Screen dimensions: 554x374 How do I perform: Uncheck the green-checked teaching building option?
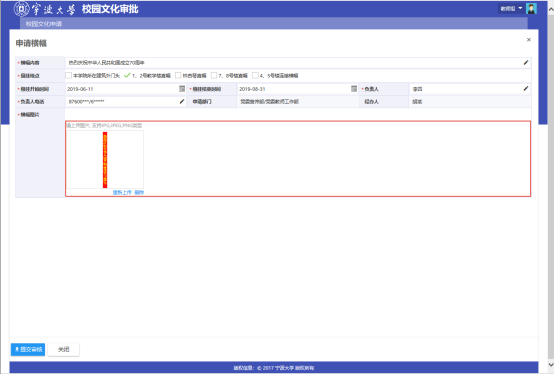[127, 75]
